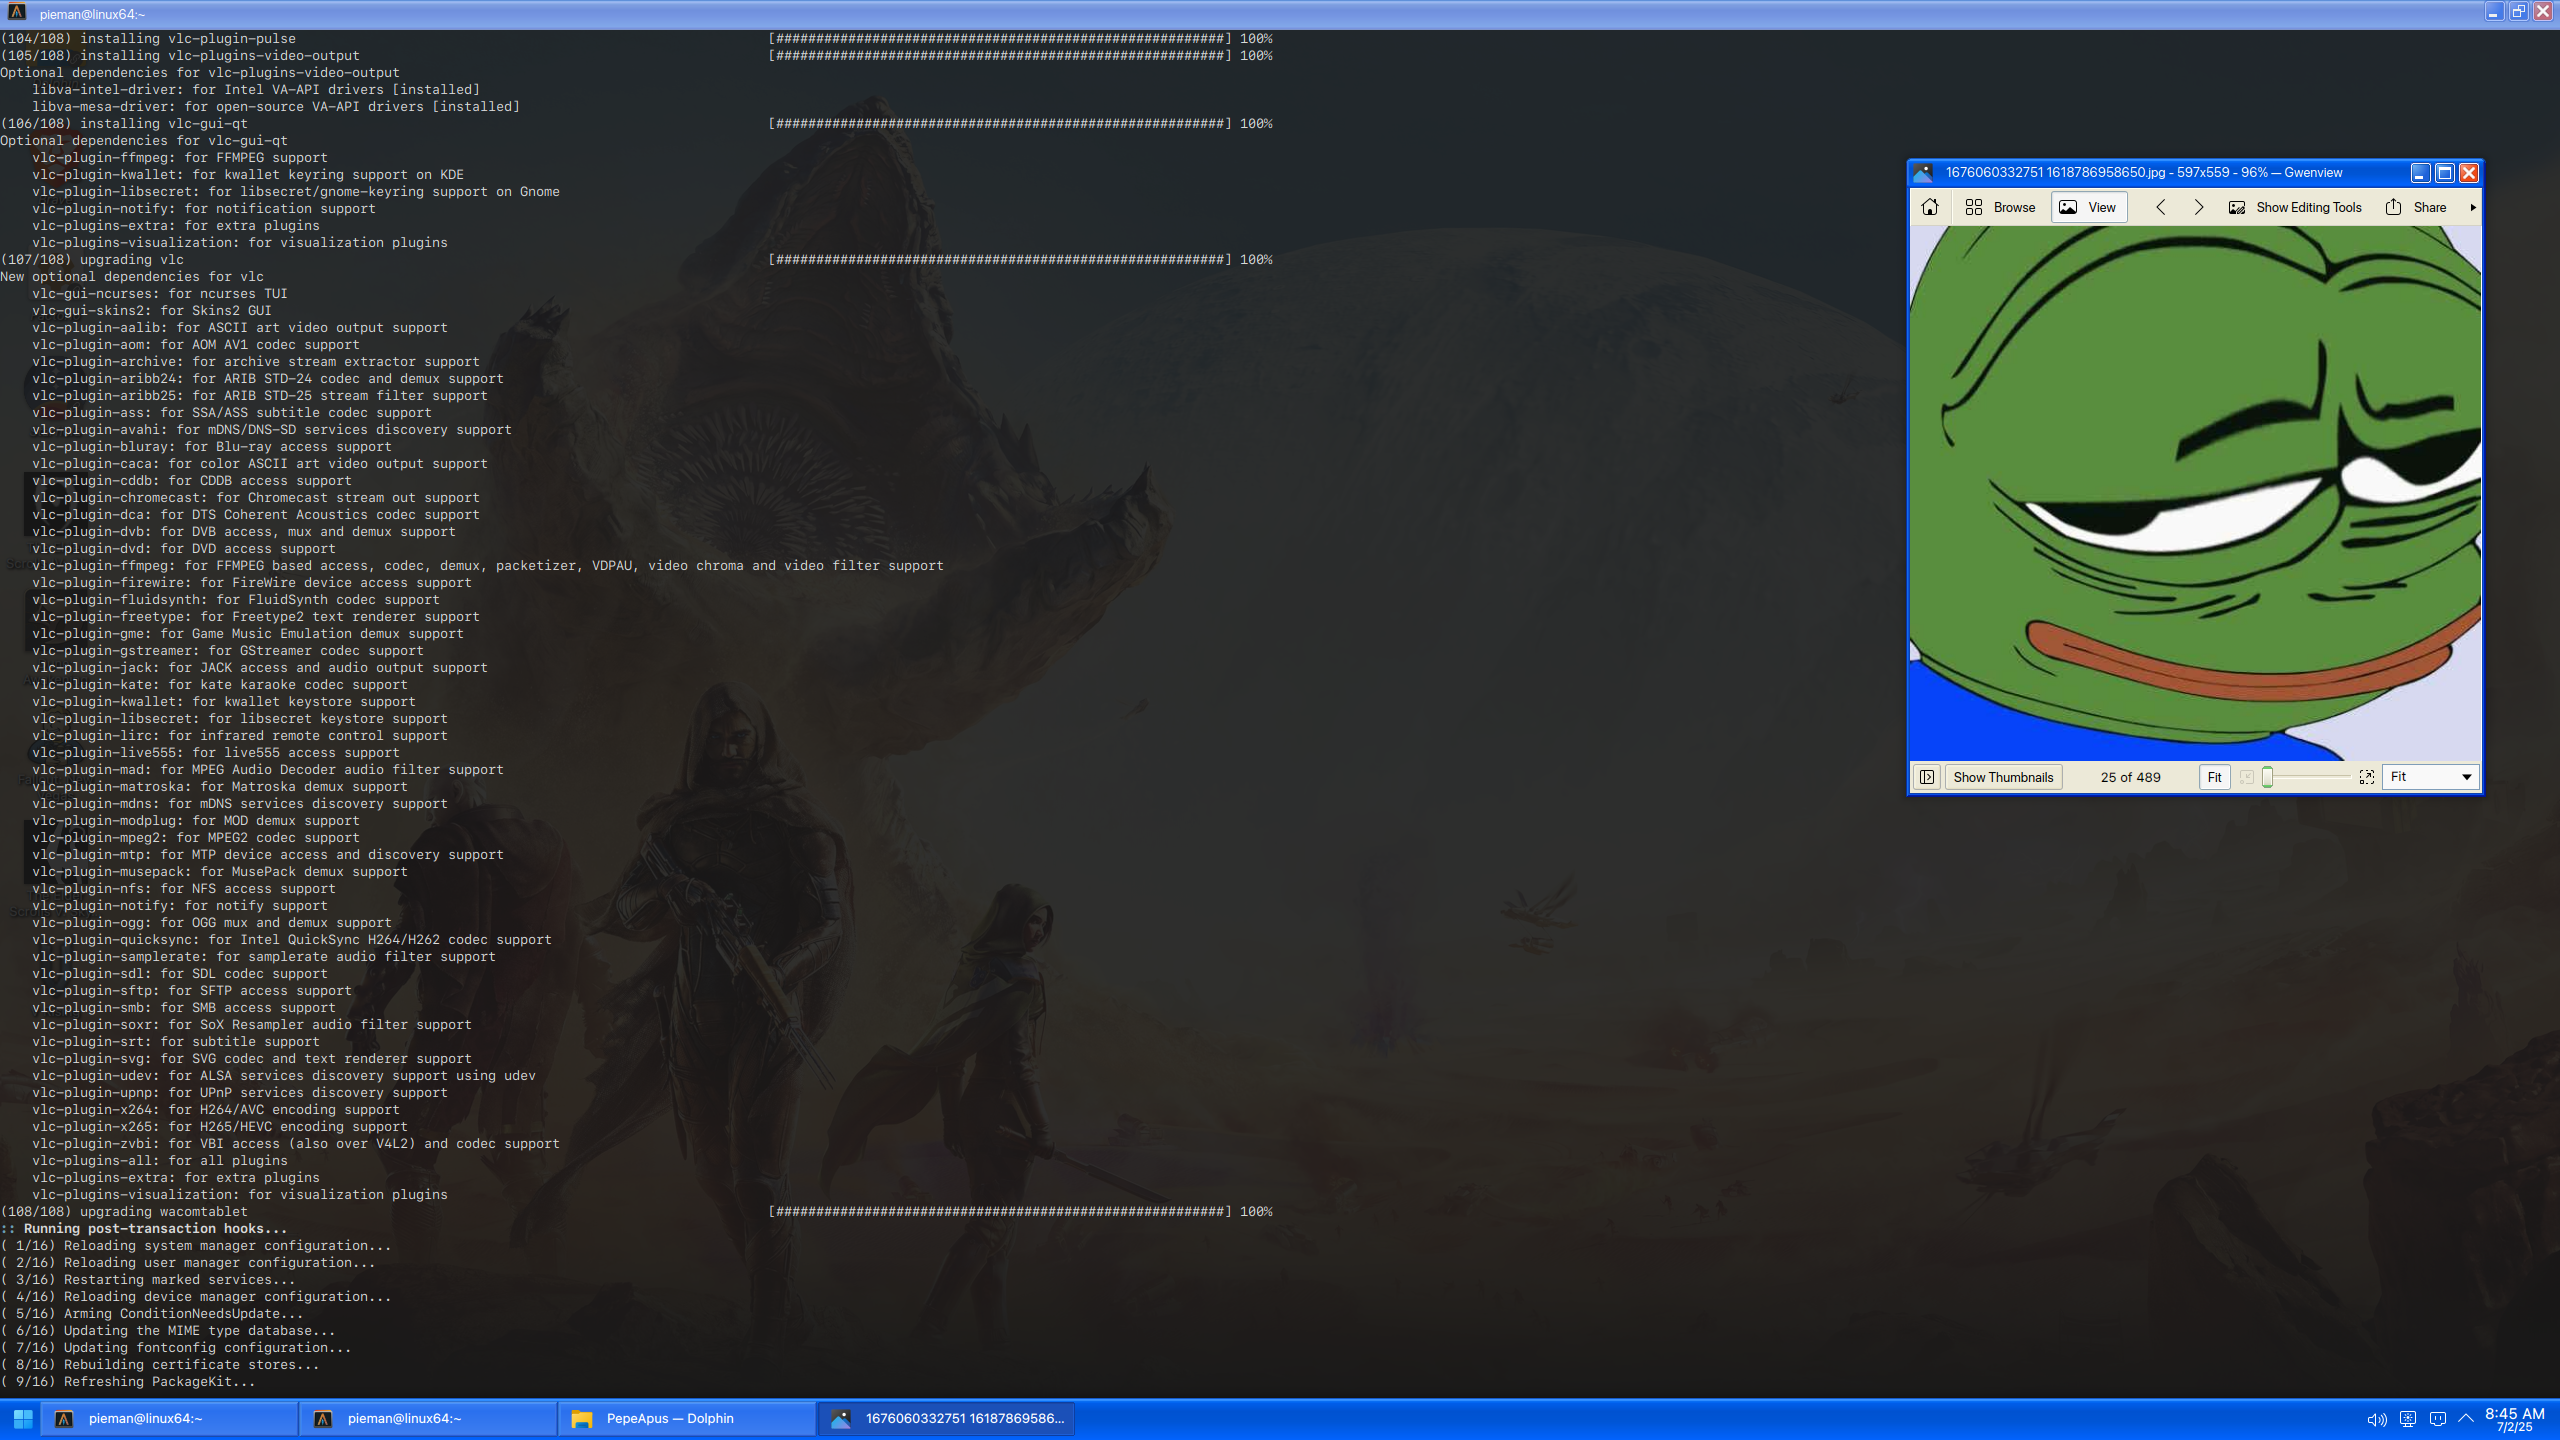This screenshot has width=2560, height=1440.
Task: Click '(106/108) installing vlc-gui-qt' line
Action: pos(124,124)
